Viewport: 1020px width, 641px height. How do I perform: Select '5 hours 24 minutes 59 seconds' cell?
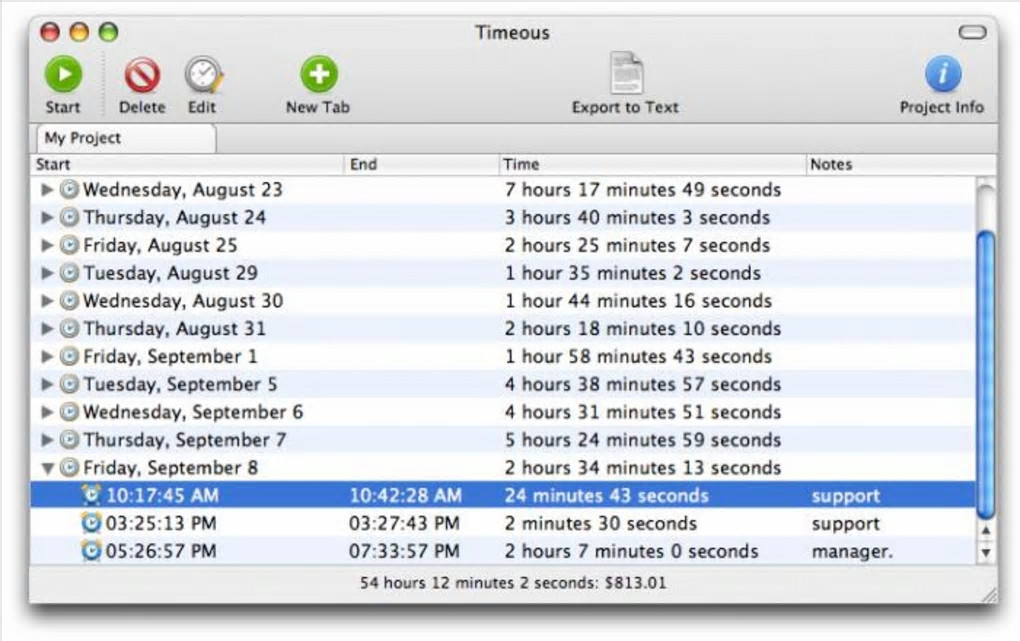pos(643,440)
